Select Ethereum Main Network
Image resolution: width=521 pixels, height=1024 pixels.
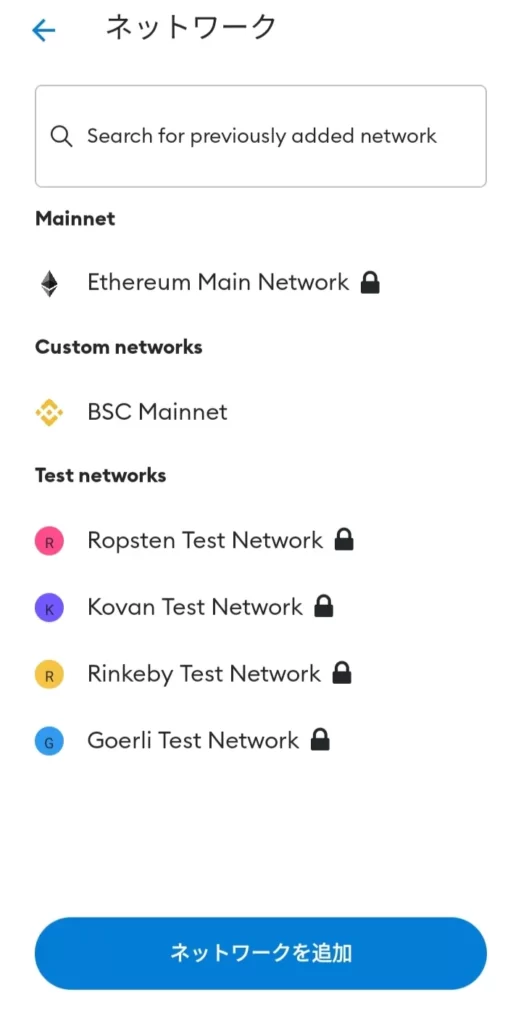218,282
